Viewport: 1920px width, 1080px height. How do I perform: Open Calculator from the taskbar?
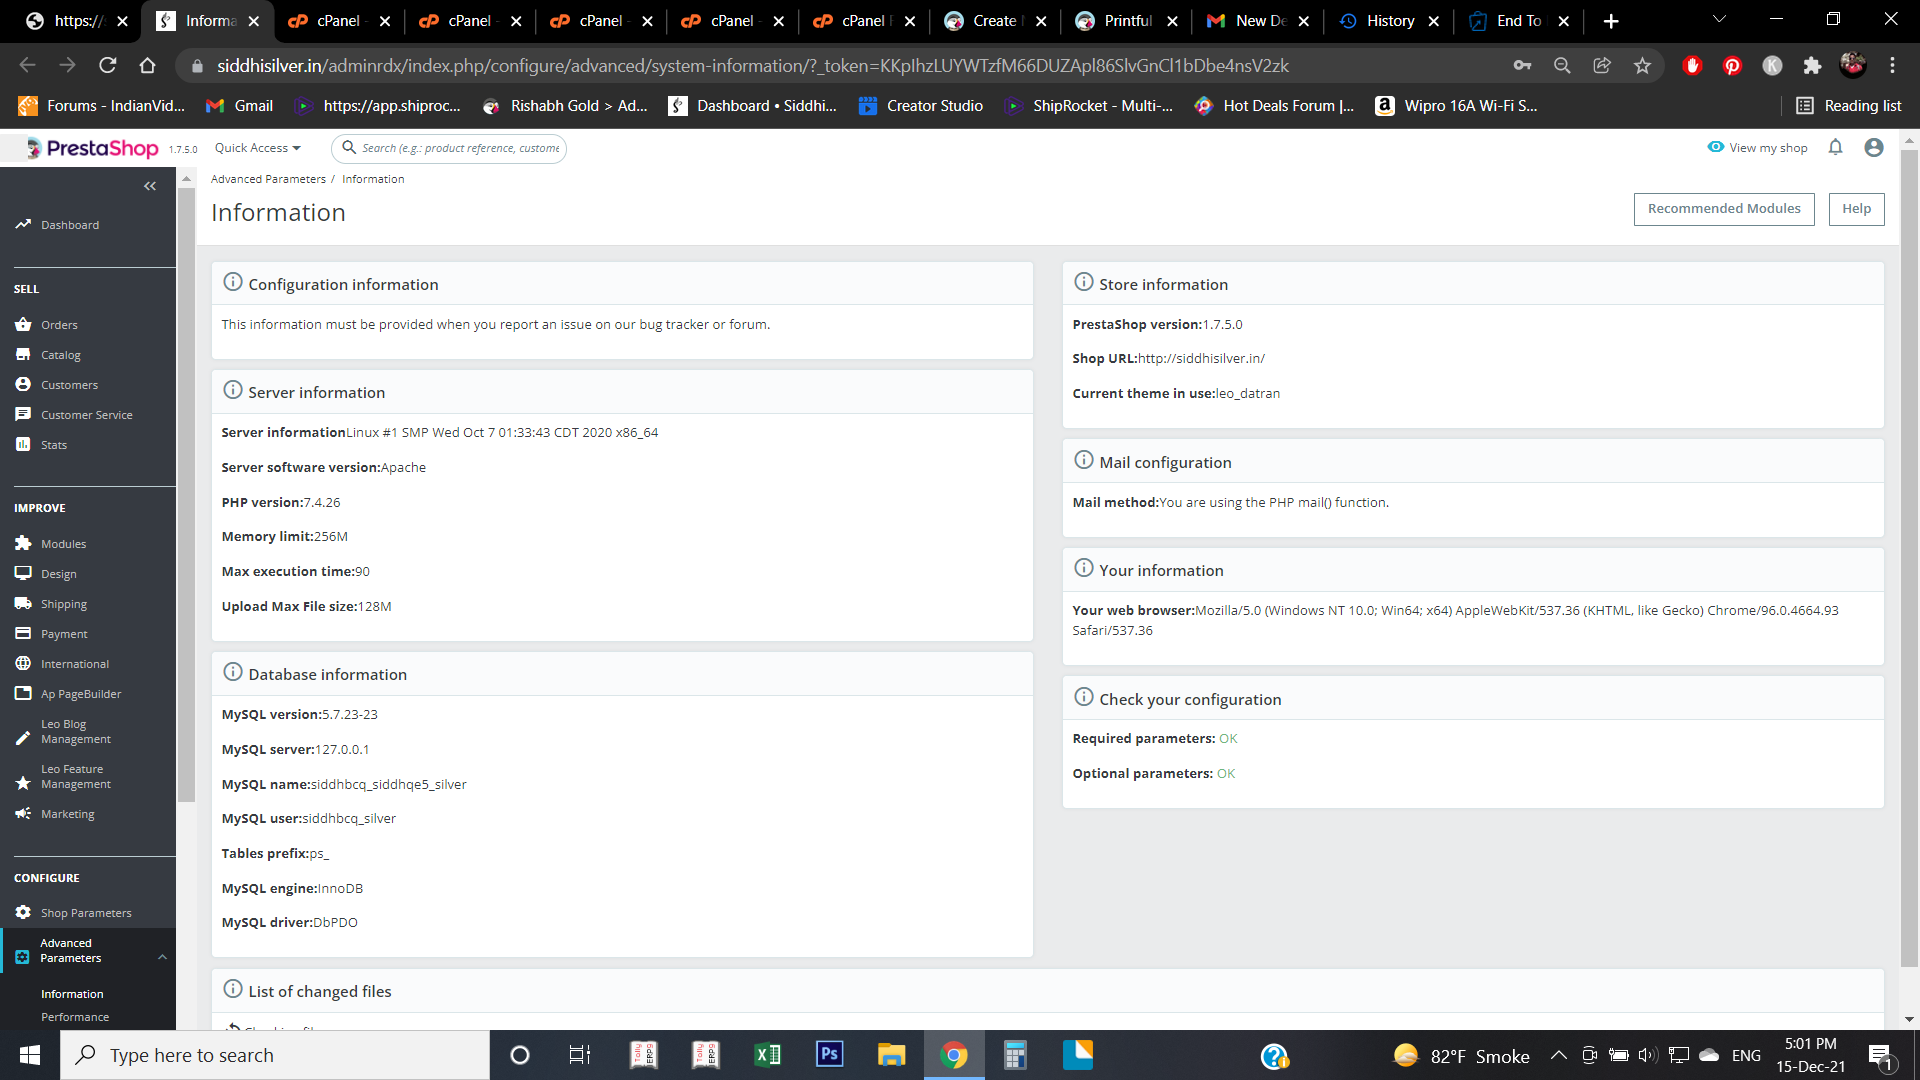1015,1055
